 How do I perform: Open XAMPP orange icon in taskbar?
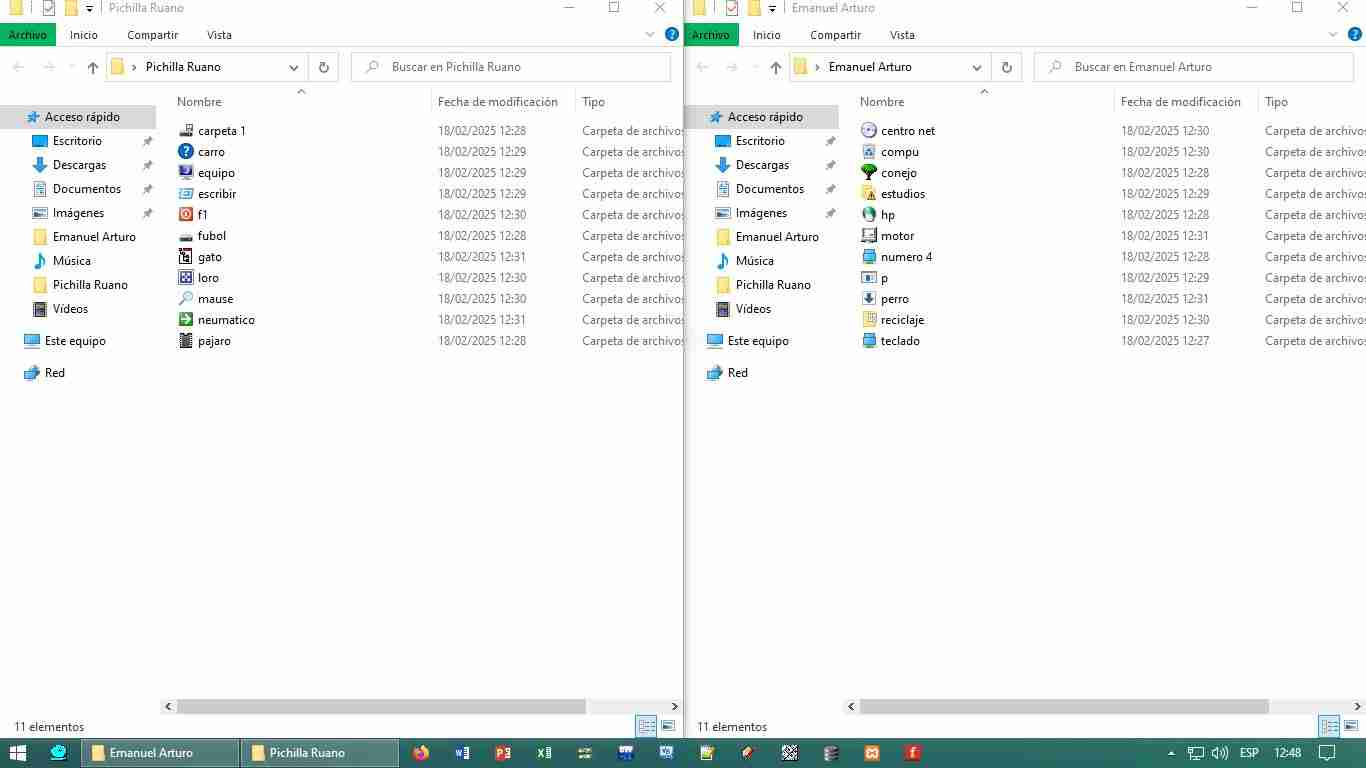pos(872,753)
